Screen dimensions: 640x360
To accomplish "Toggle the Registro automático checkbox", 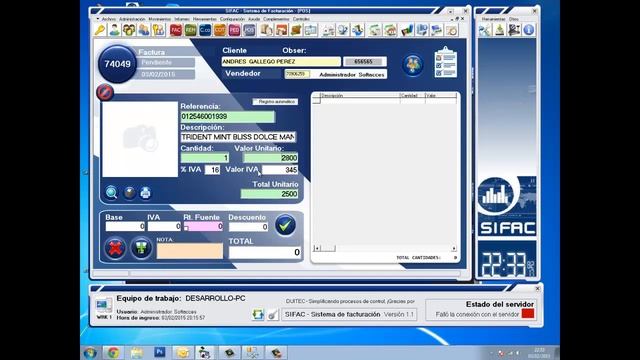I will [x=256, y=102].
